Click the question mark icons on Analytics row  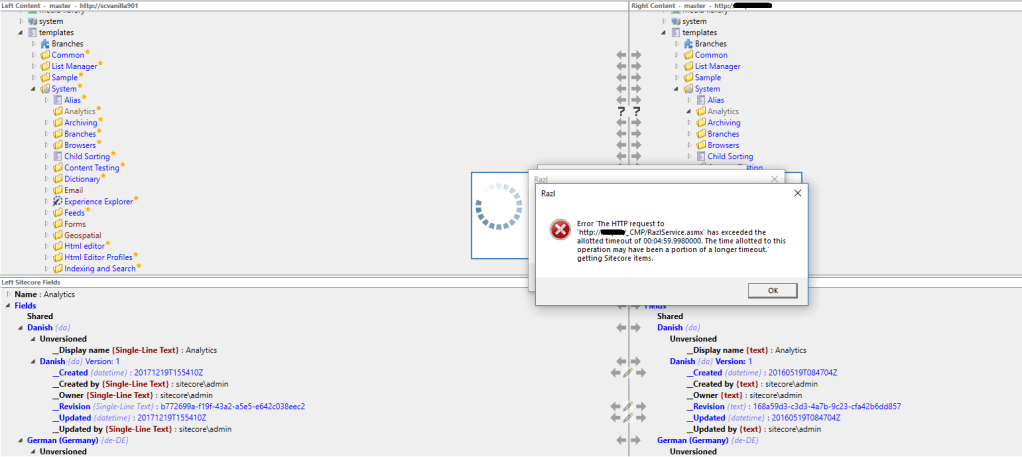[x=628, y=111]
